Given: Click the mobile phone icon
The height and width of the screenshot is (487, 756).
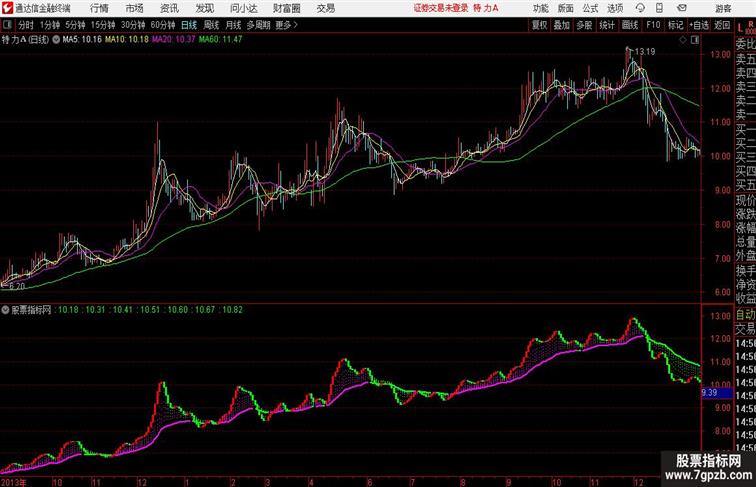Looking at the screenshot, I should click(x=660, y=8).
